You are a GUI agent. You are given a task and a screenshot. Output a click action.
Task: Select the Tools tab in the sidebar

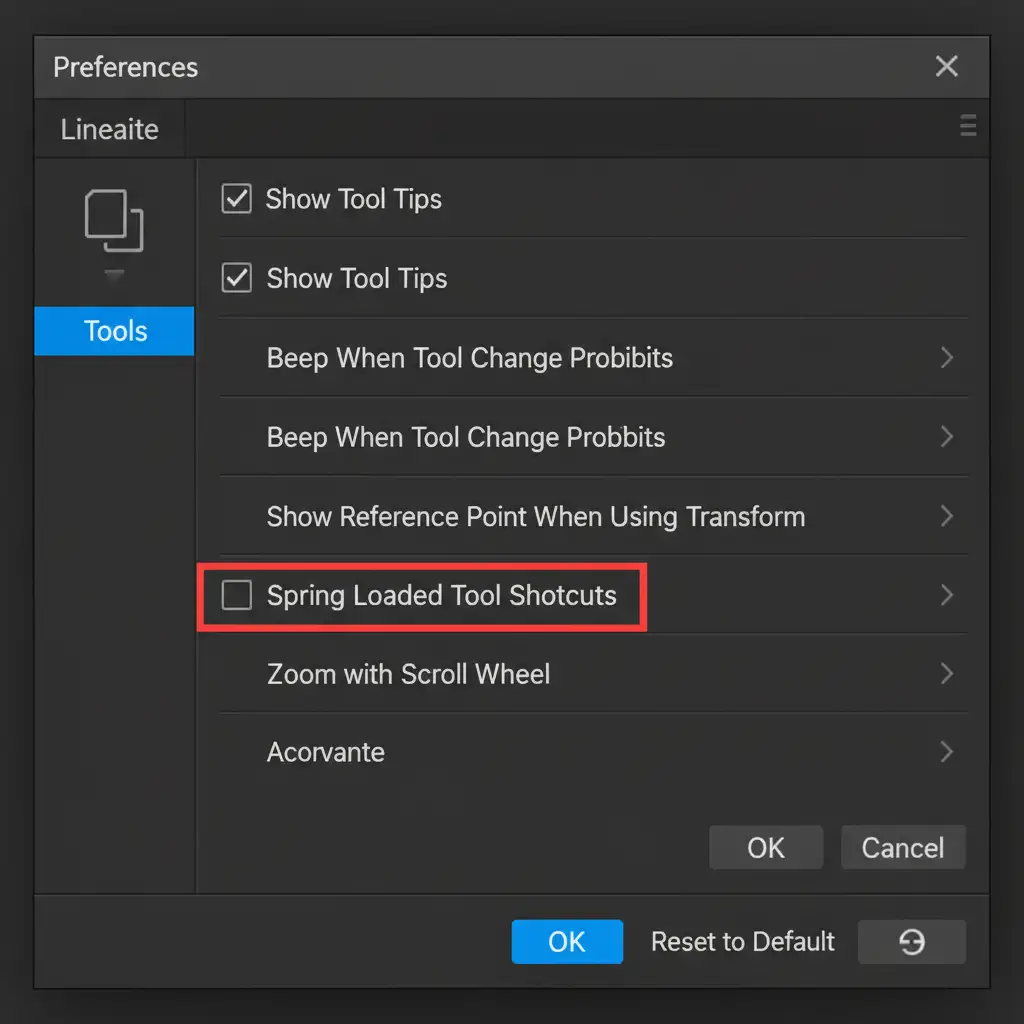pos(115,331)
